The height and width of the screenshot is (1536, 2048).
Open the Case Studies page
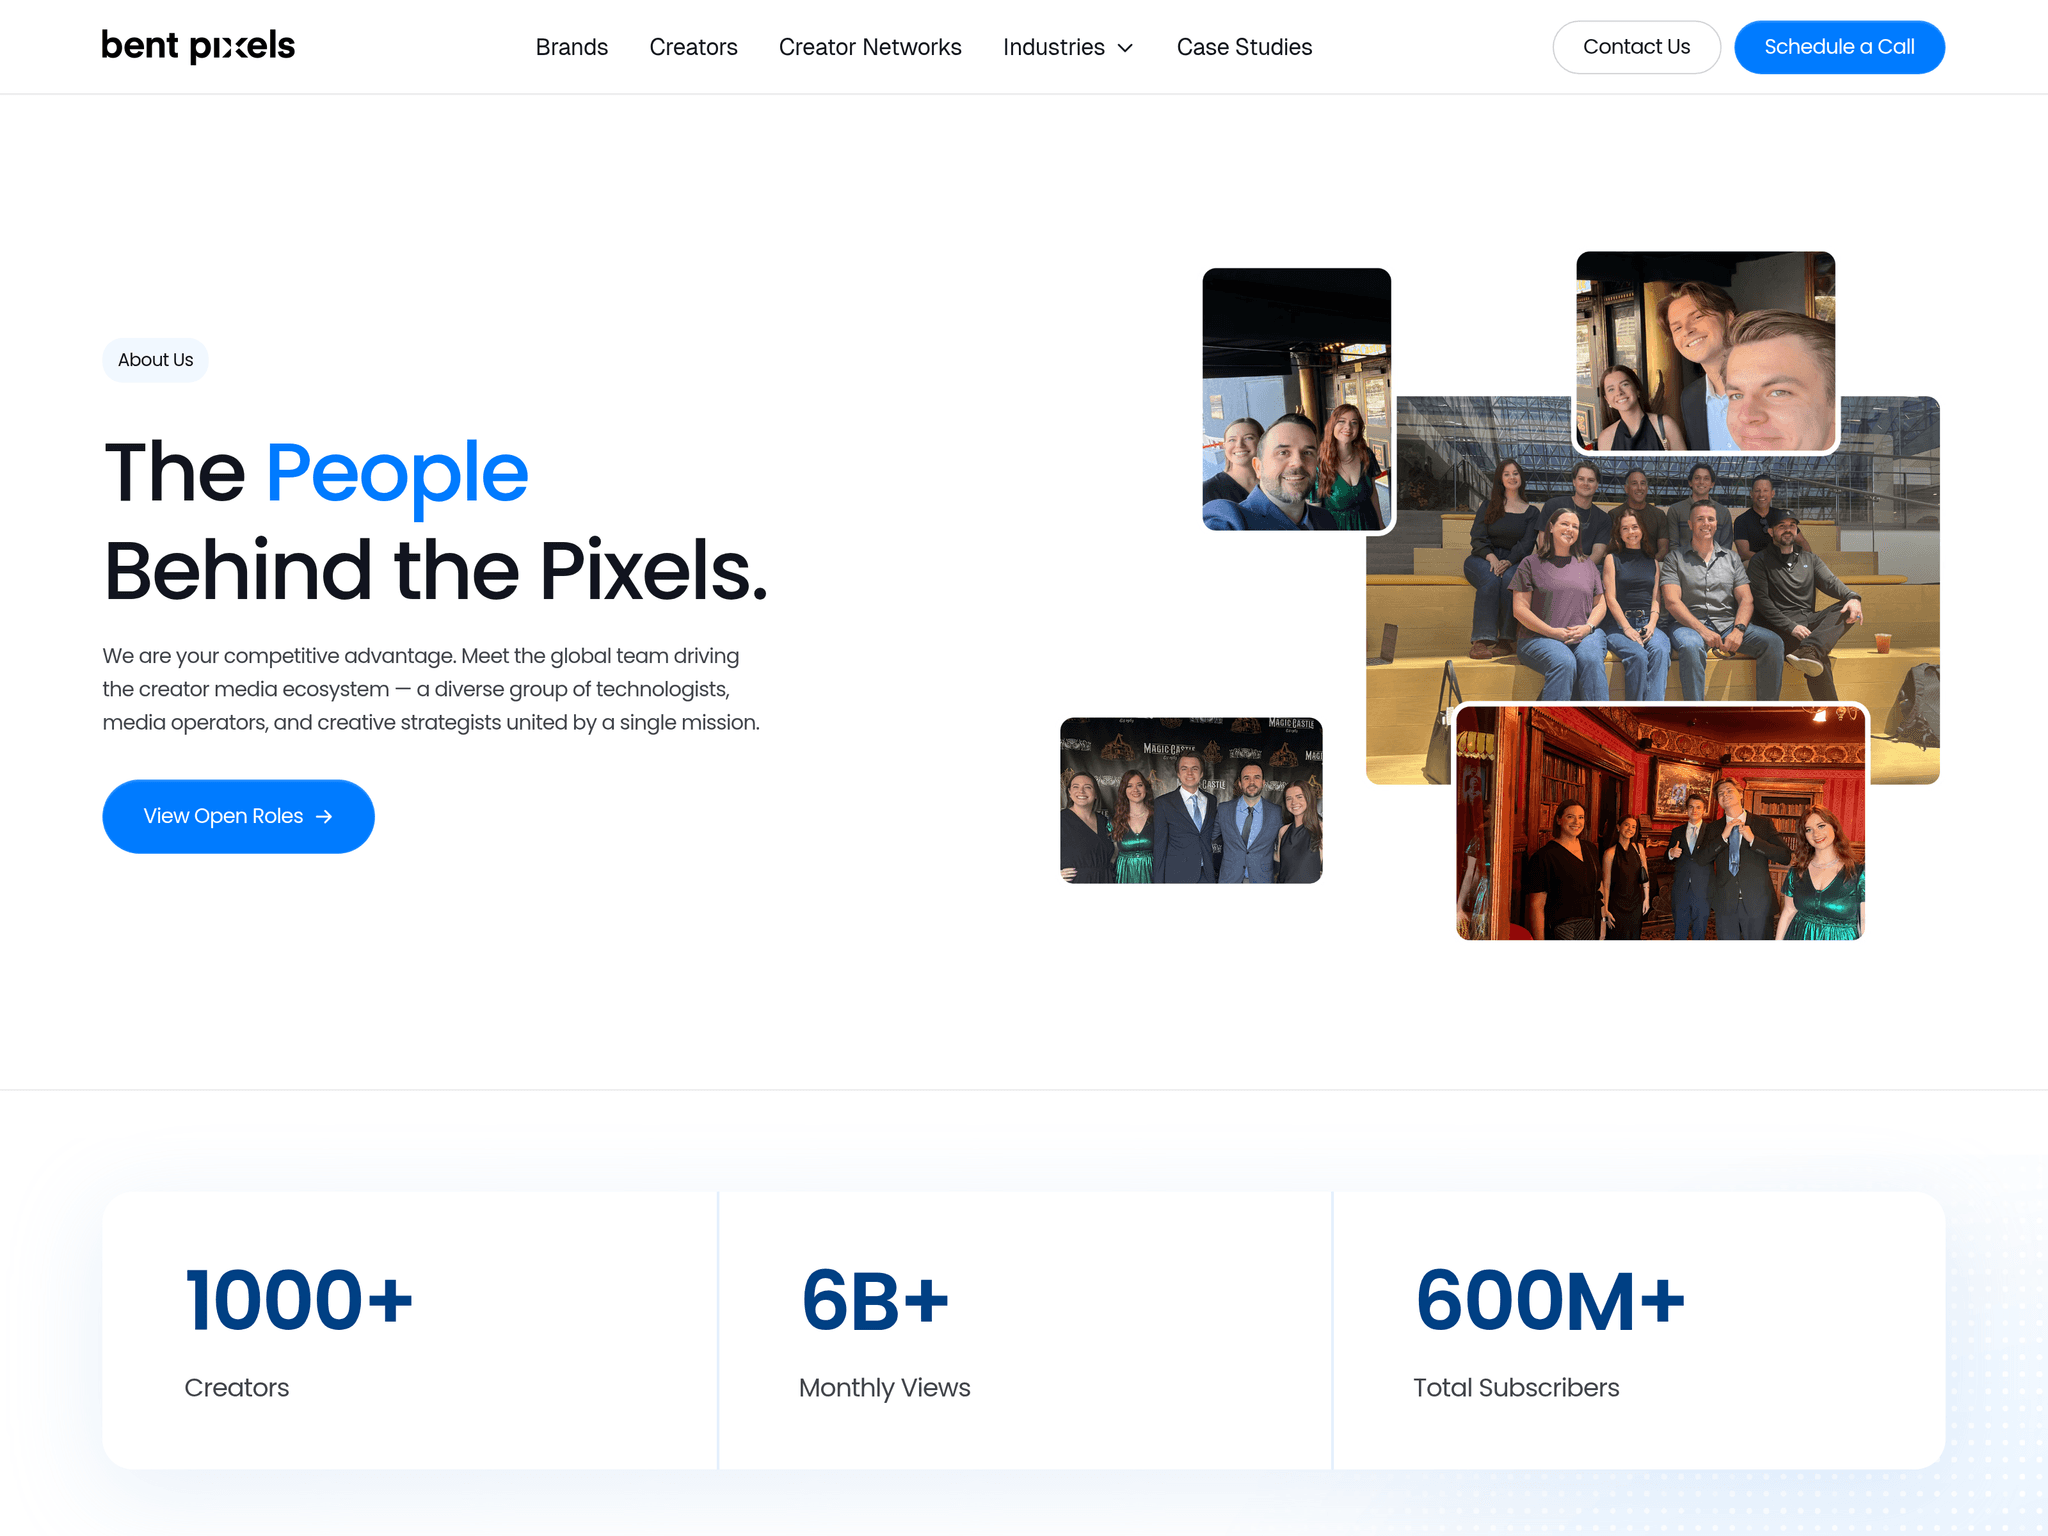point(1244,47)
